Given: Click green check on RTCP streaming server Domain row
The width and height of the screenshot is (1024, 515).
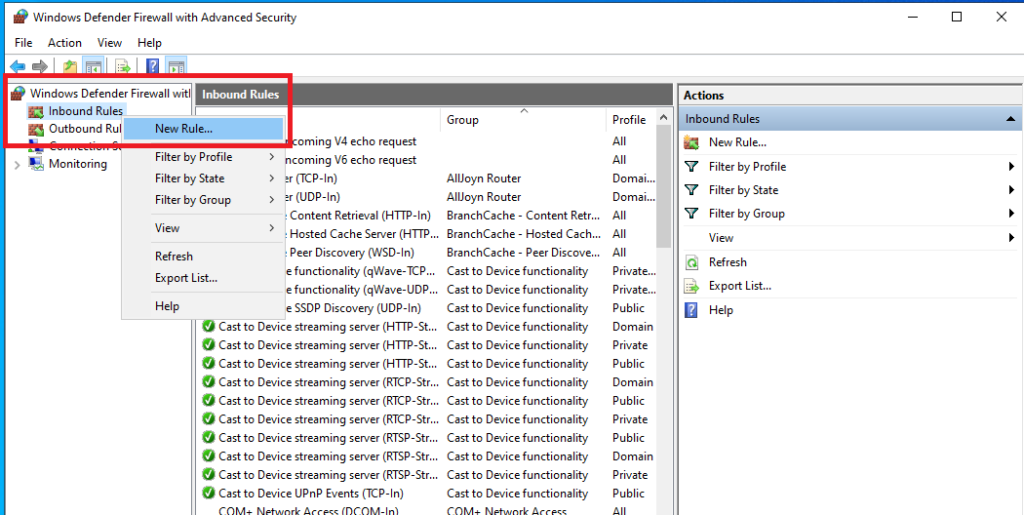Looking at the screenshot, I should pyautogui.click(x=209, y=382).
